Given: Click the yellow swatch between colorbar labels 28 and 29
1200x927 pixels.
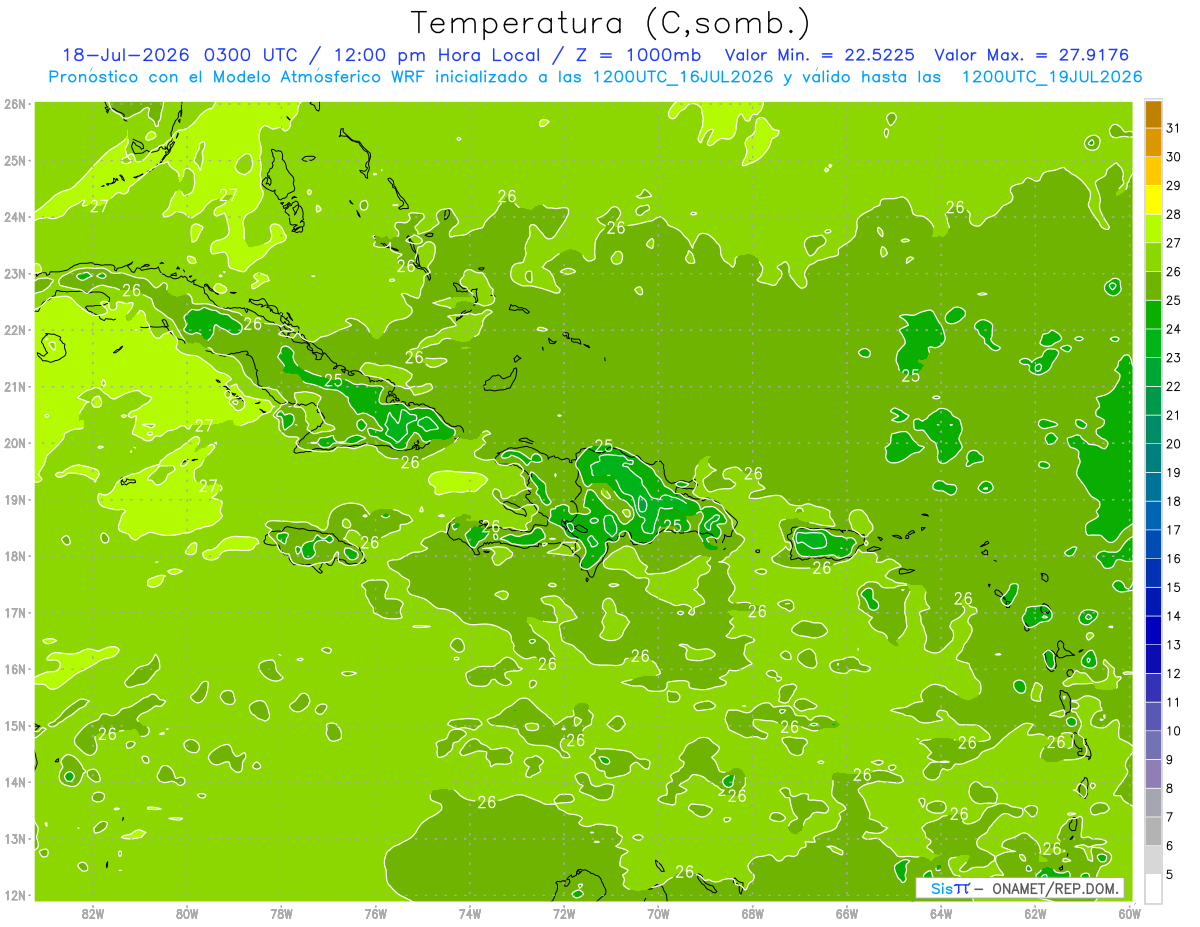Looking at the screenshot, I should click(1153, 201).
